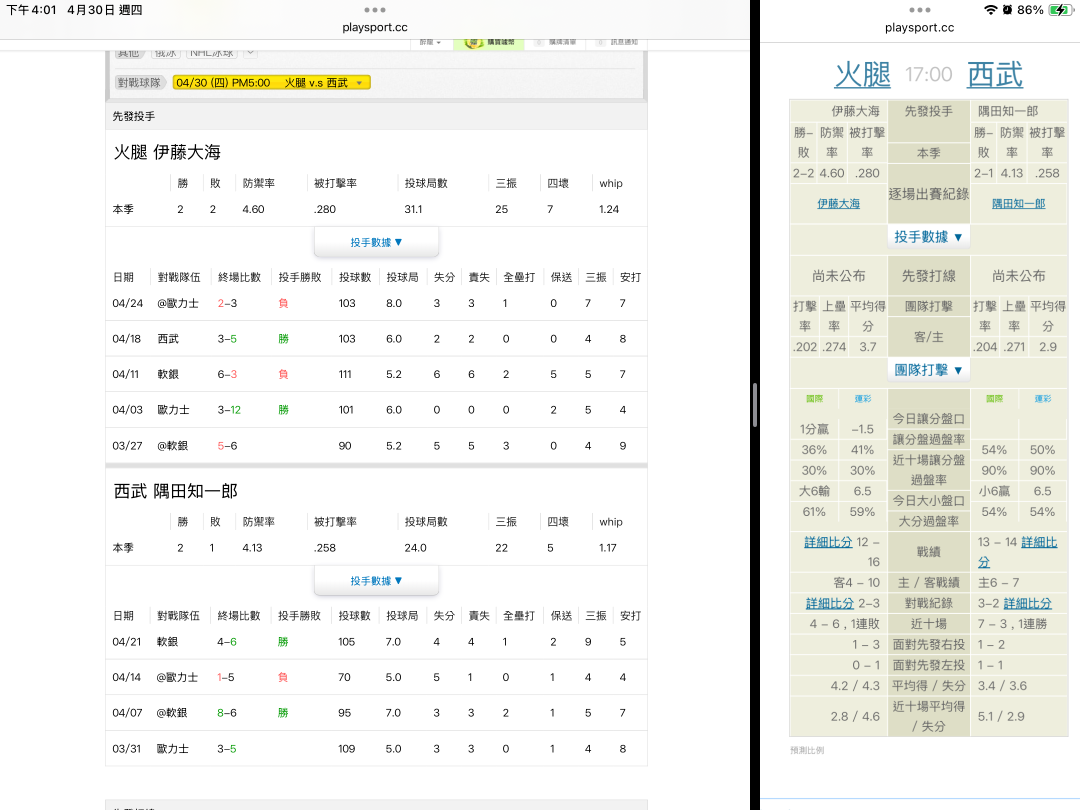The width and height of the screenshot is (1080, 810).
Task: Open 詳細比分 link next to 12 – 16 record
Action: pos(828,542)
